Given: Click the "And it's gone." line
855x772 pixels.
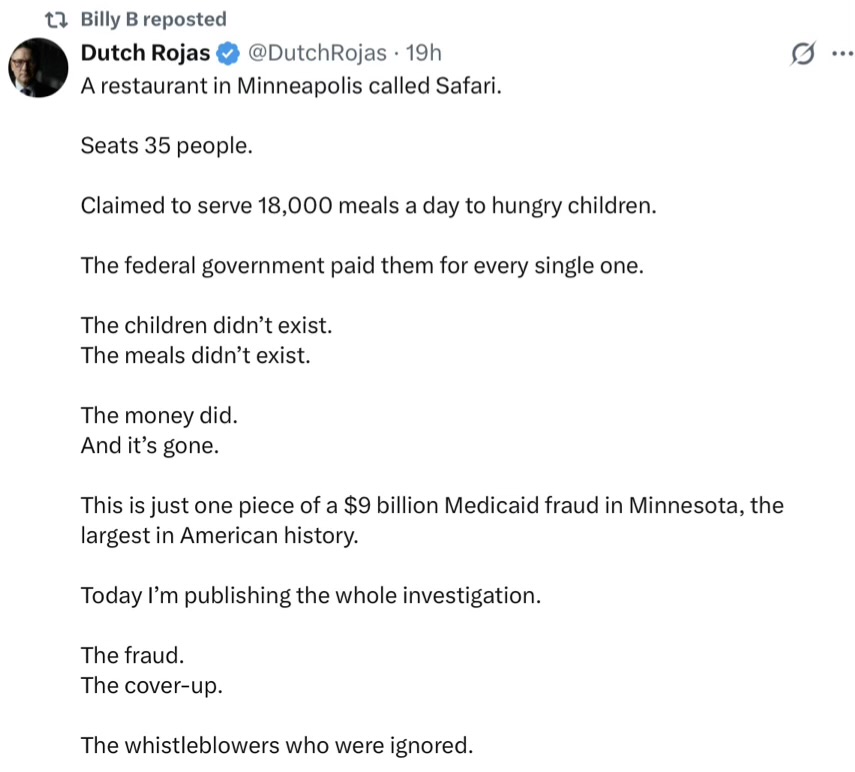Looking at the screenshot, I should pyautogui.click(x=148, y=445).
